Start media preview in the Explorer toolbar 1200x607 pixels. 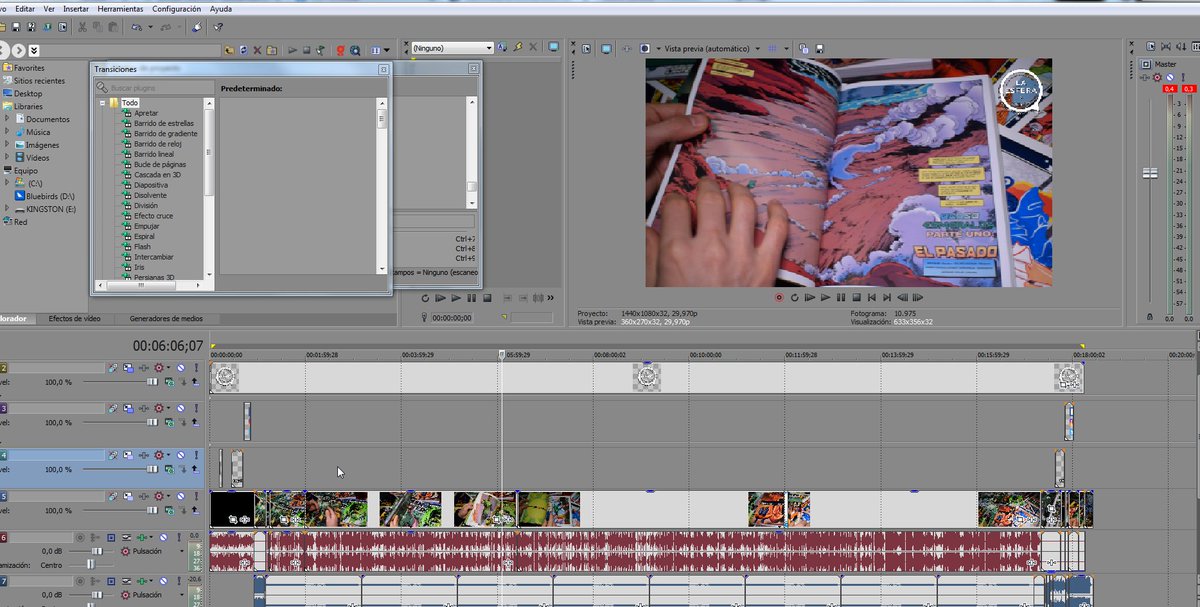(x=293, y=50)
